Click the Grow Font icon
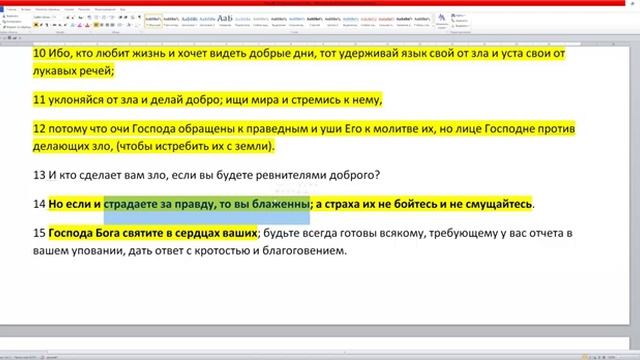The height and width of the screenshot is (360, 640). 68,17
